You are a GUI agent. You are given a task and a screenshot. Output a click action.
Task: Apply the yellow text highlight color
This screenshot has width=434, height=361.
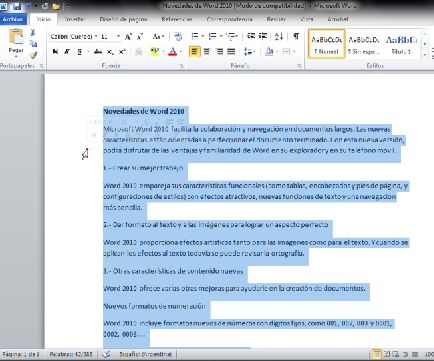point(155,52)
